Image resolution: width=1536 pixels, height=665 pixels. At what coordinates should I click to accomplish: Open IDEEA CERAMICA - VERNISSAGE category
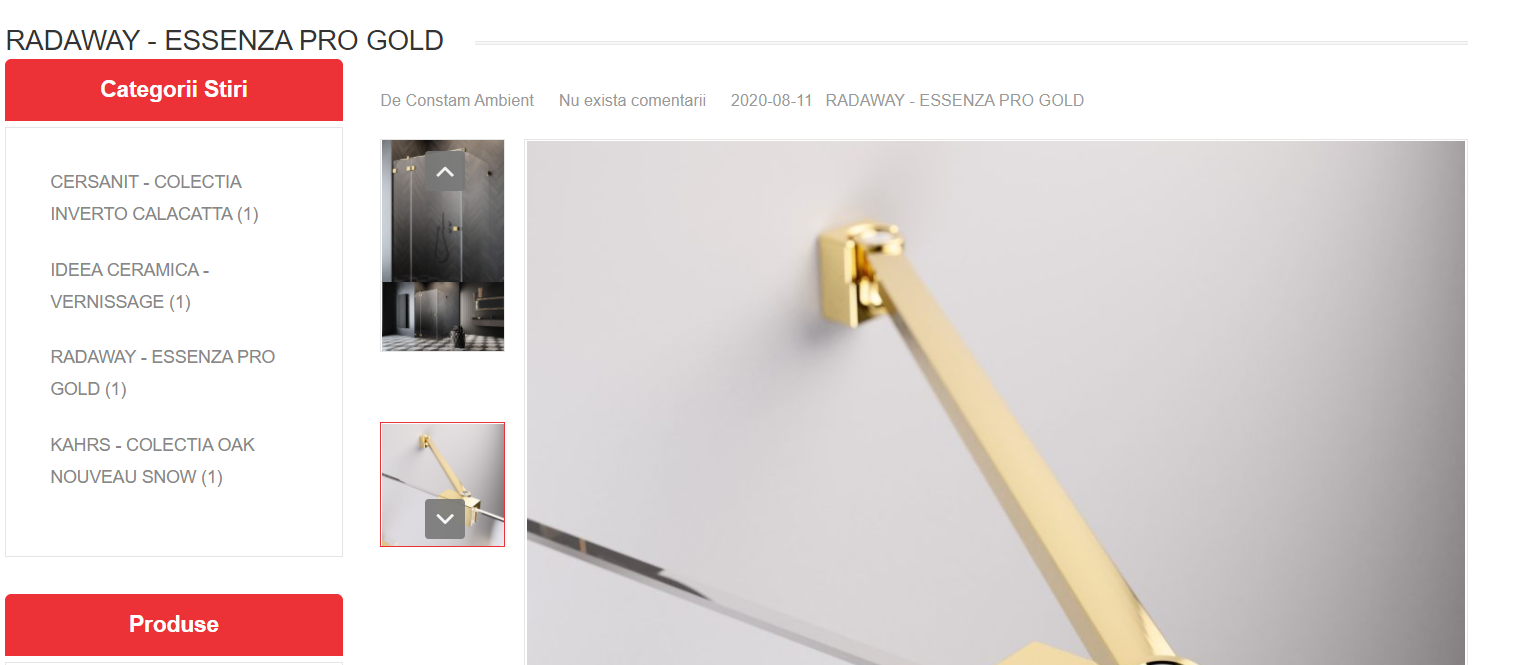tap(130, 286)
